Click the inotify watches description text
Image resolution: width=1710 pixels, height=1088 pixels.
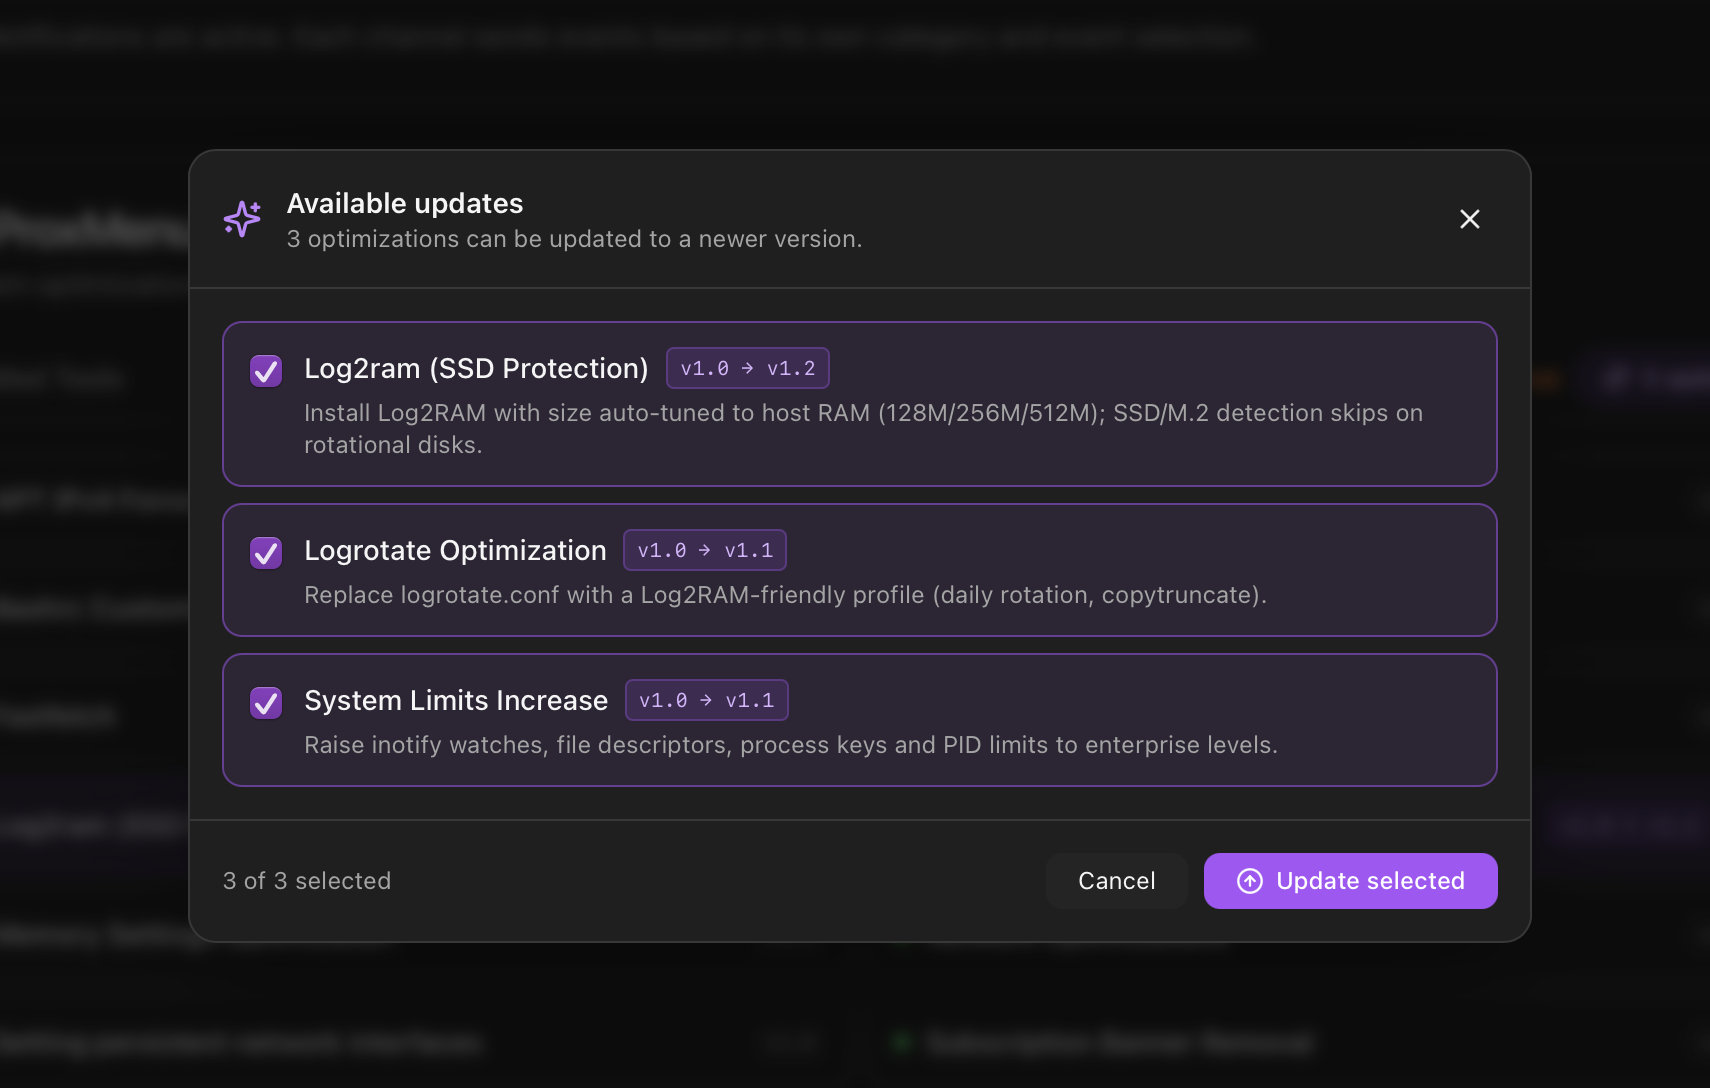(791, 745)
